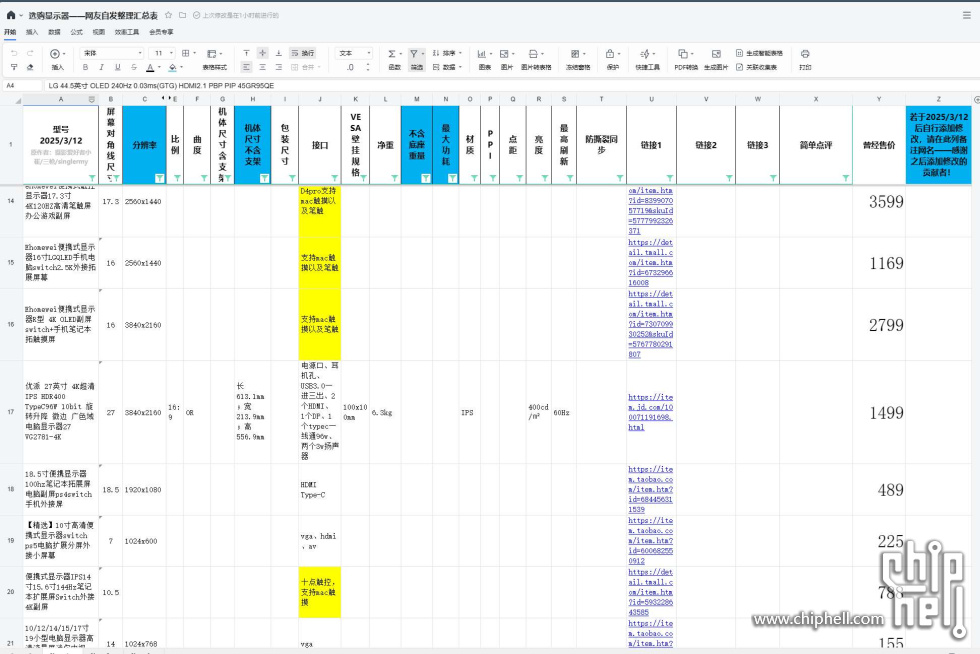Image resolution: width=980 pixels, height=654 pixels.
Task: Open the tmall link in row 15
Action: click(x=651, y=263)
